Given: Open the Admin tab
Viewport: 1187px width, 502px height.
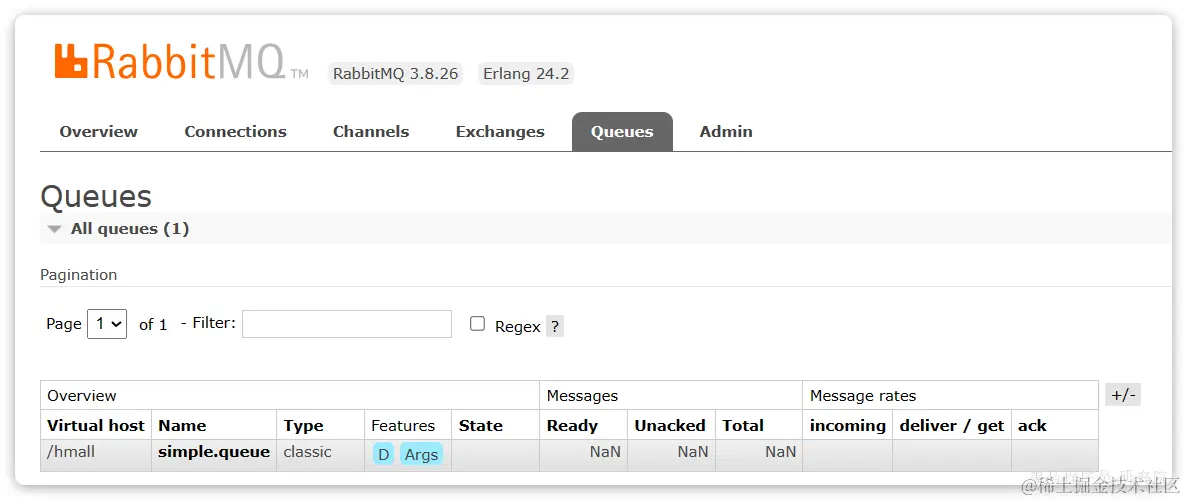Looking at the screenshot, I should tap(726, 132).
